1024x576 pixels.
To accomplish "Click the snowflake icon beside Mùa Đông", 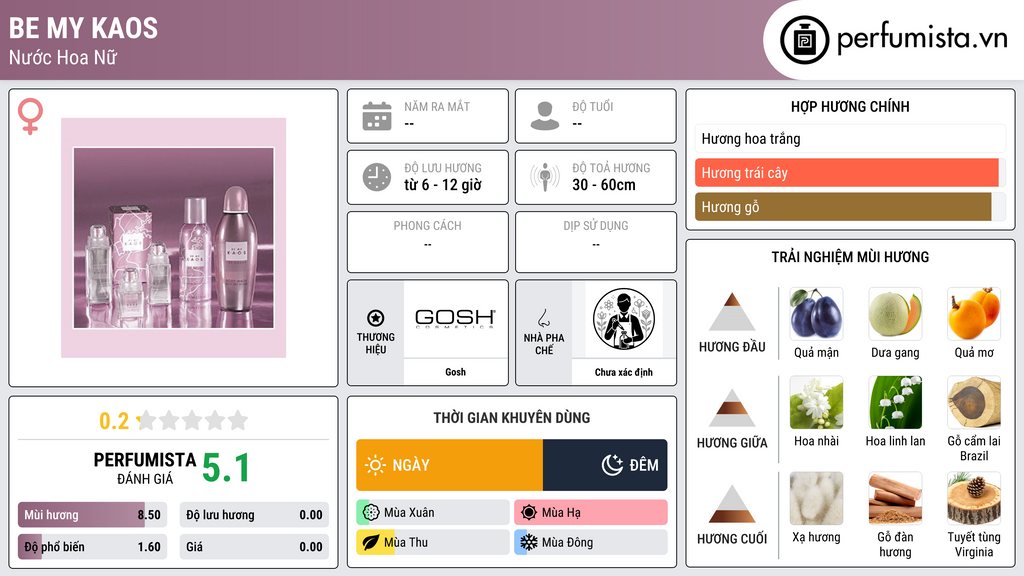I will click(529, 542).
